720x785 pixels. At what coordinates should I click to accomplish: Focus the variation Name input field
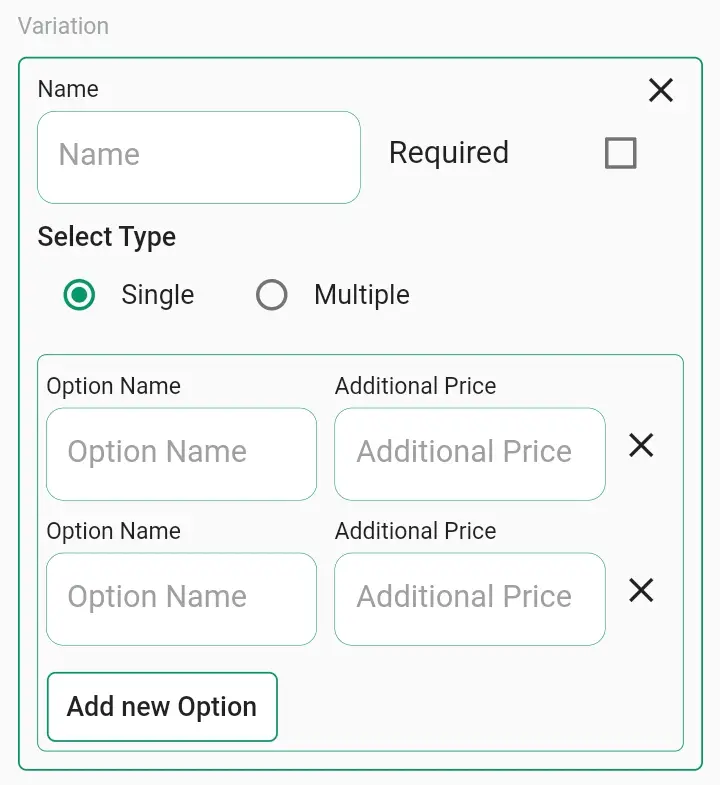199,158
